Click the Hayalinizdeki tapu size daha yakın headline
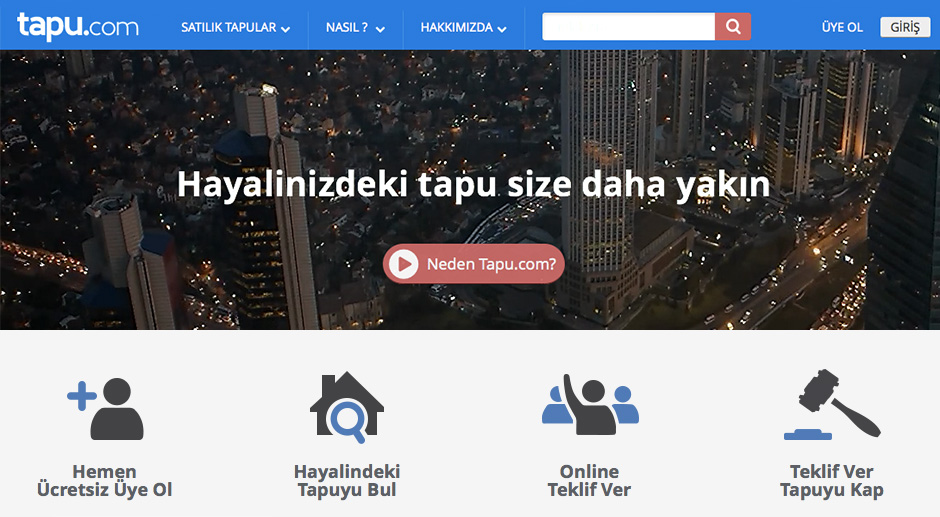The width and height of the screenshot is (940, 517). click(474, 185)
